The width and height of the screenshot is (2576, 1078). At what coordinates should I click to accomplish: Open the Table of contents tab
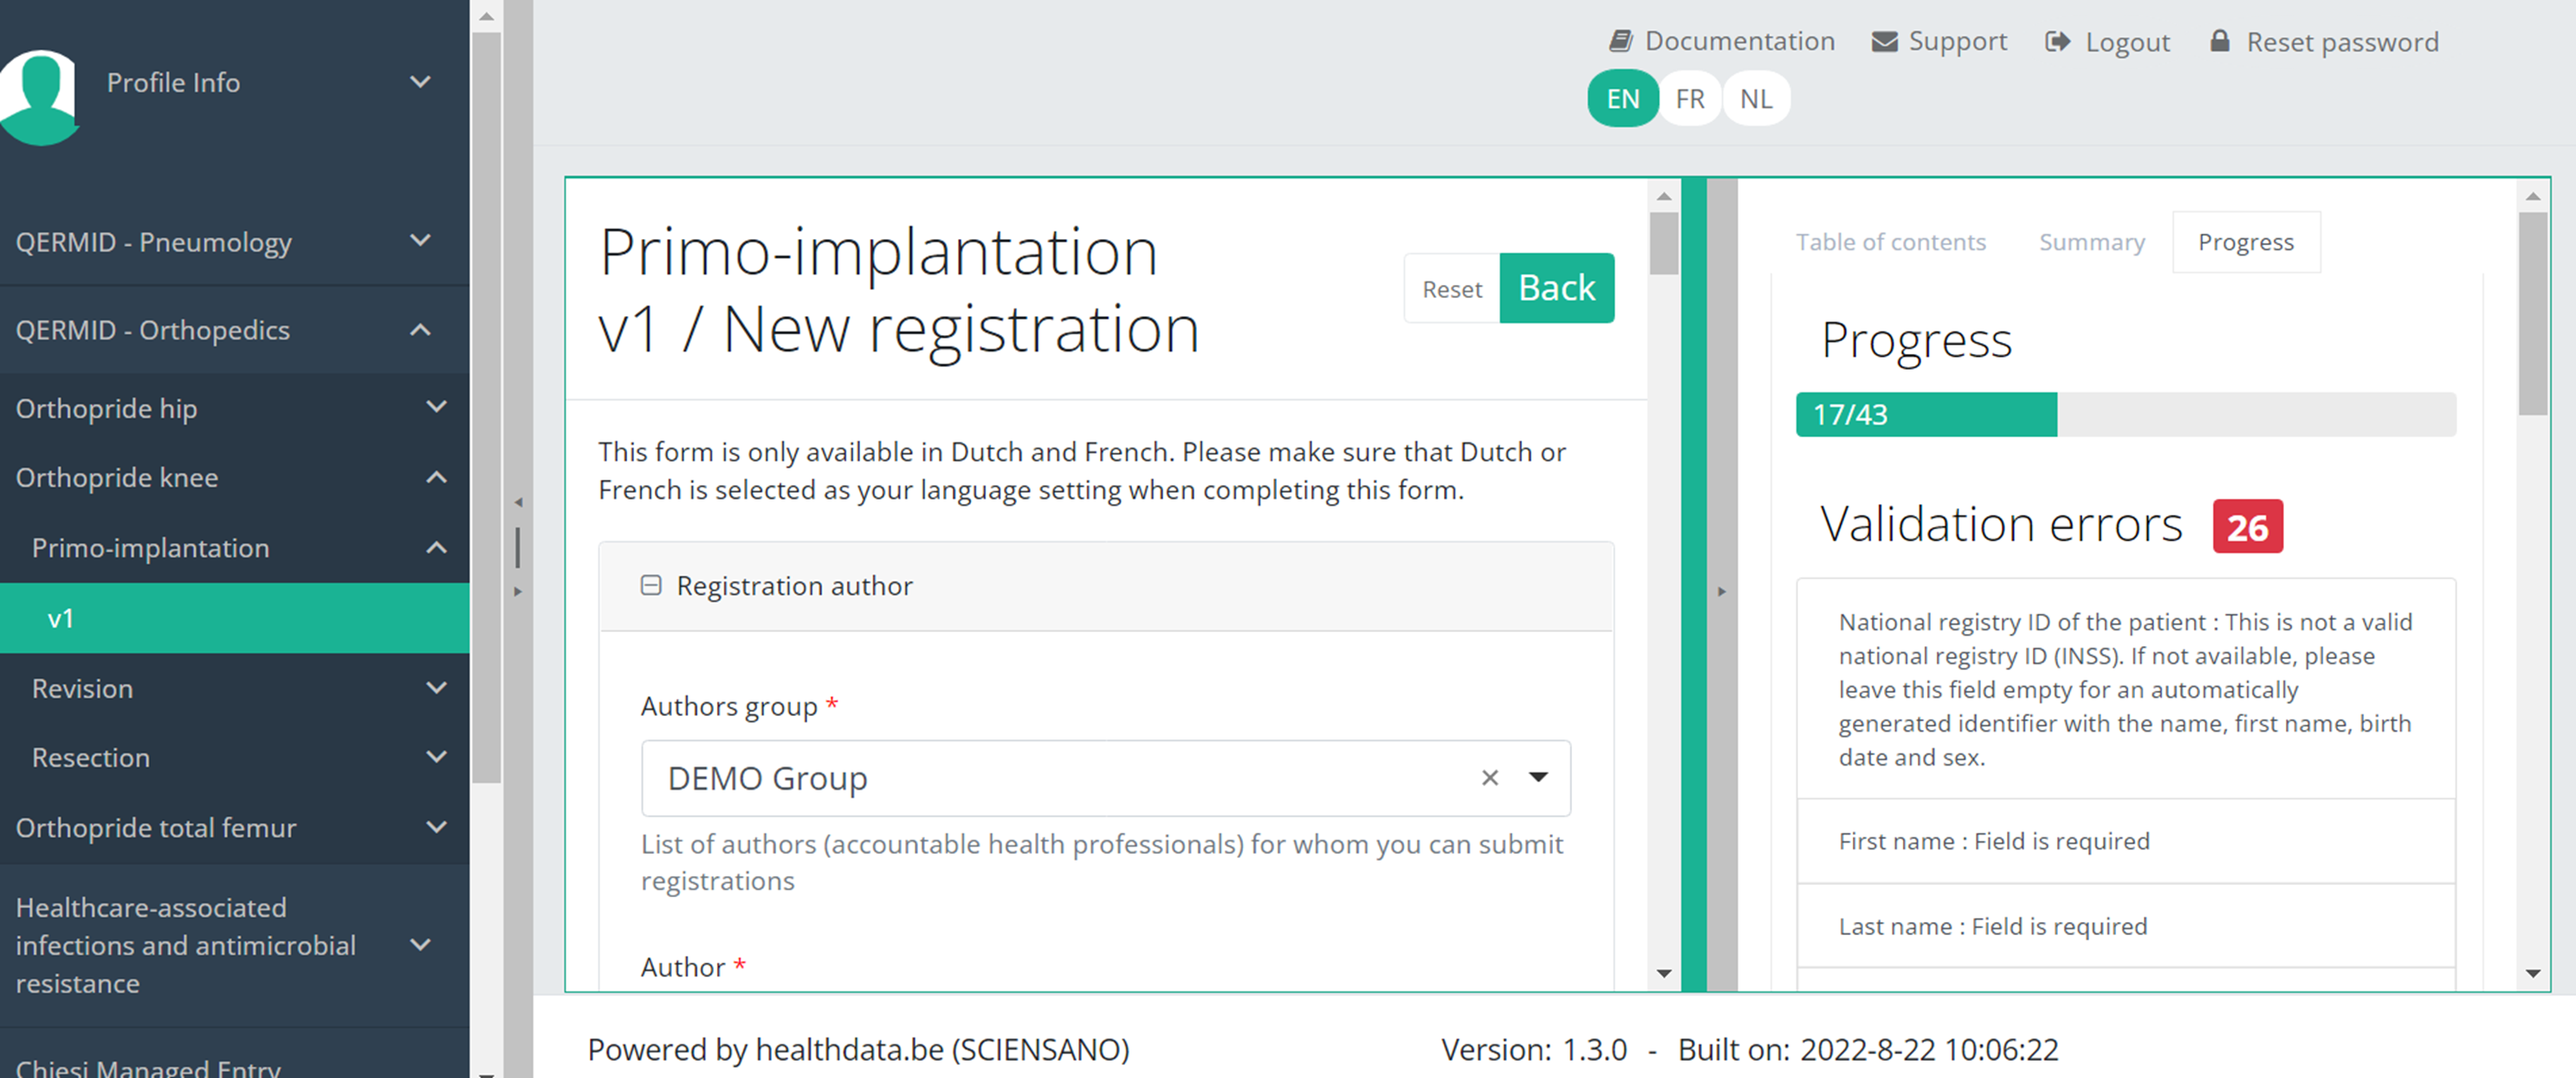point(1890,242)
